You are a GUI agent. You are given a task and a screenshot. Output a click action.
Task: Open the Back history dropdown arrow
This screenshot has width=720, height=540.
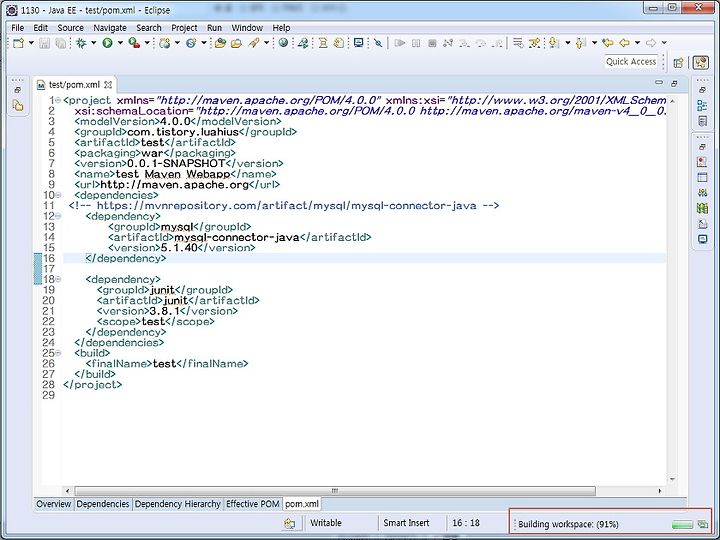click(x=637, y=43)
